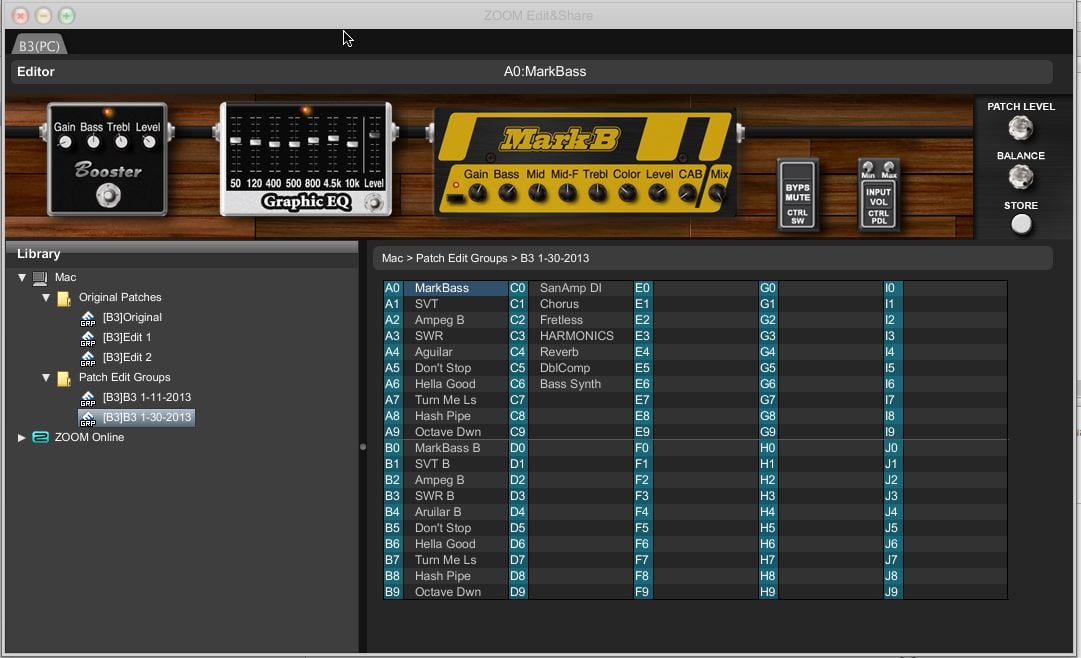
Task: Click the MarkB Color knob
Action: 627,194
